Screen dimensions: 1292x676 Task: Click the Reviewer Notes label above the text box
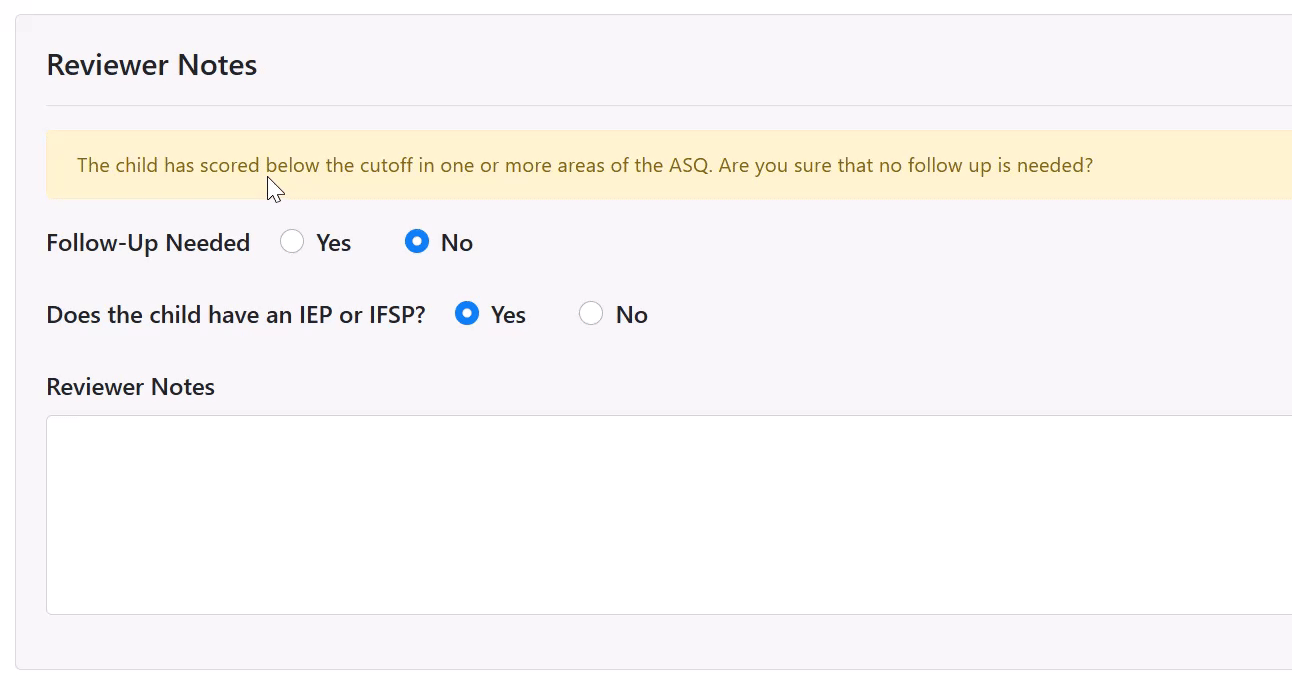pos(131,387)
